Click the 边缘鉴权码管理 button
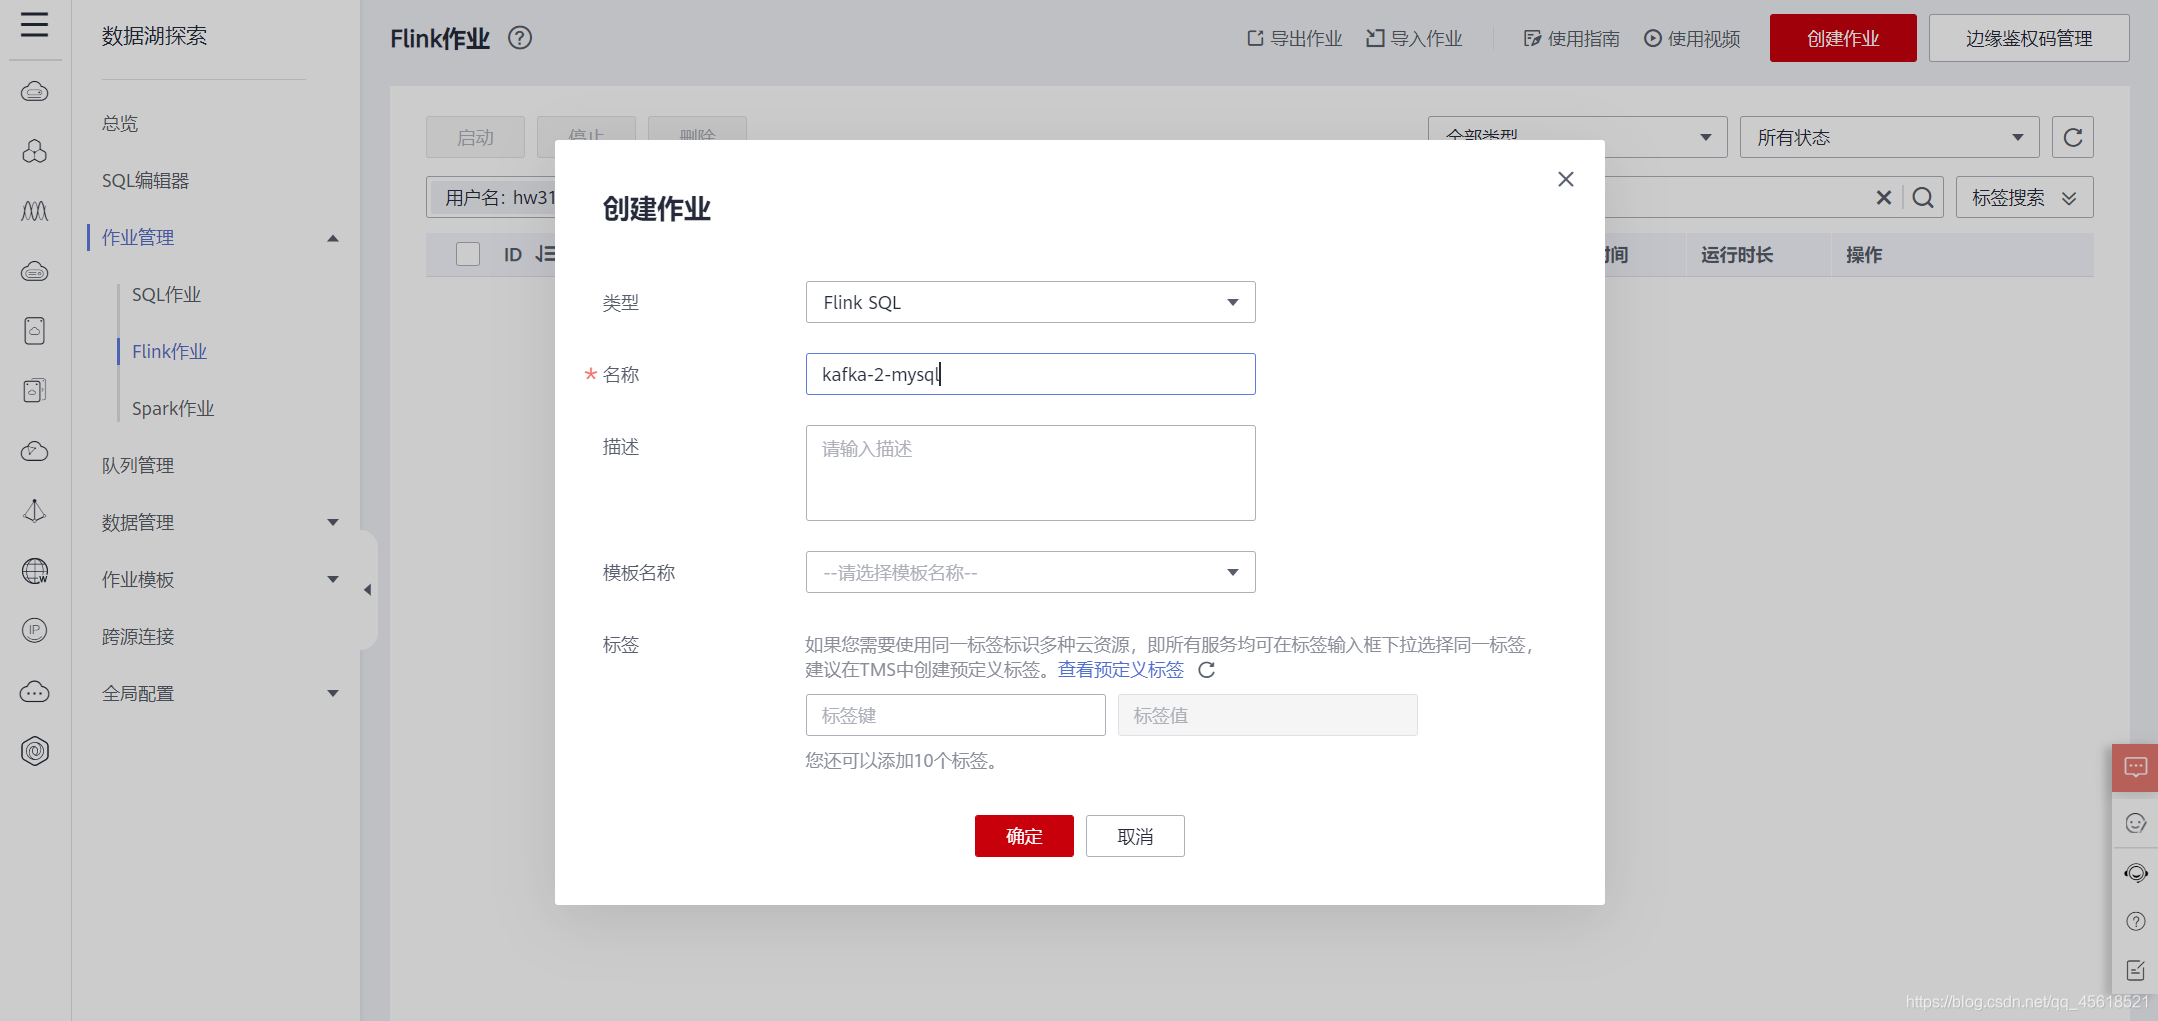 (2029, 38)
